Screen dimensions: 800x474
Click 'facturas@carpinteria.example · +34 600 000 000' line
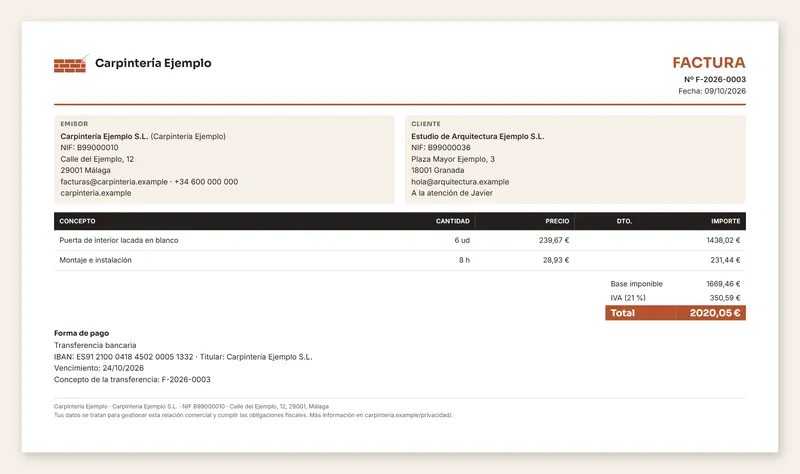[x=149, y=182]
